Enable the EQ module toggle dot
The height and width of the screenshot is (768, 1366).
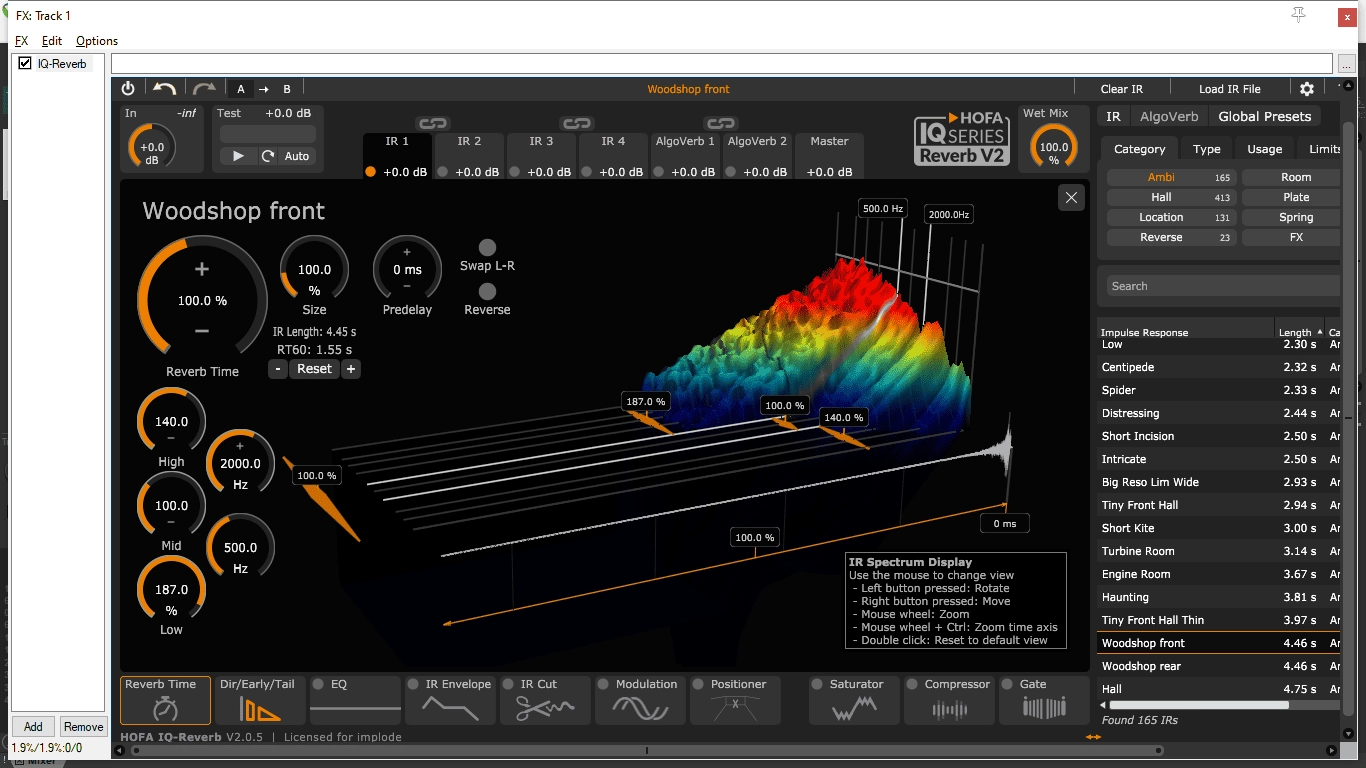pyautogui.click(x=319, y=685)
